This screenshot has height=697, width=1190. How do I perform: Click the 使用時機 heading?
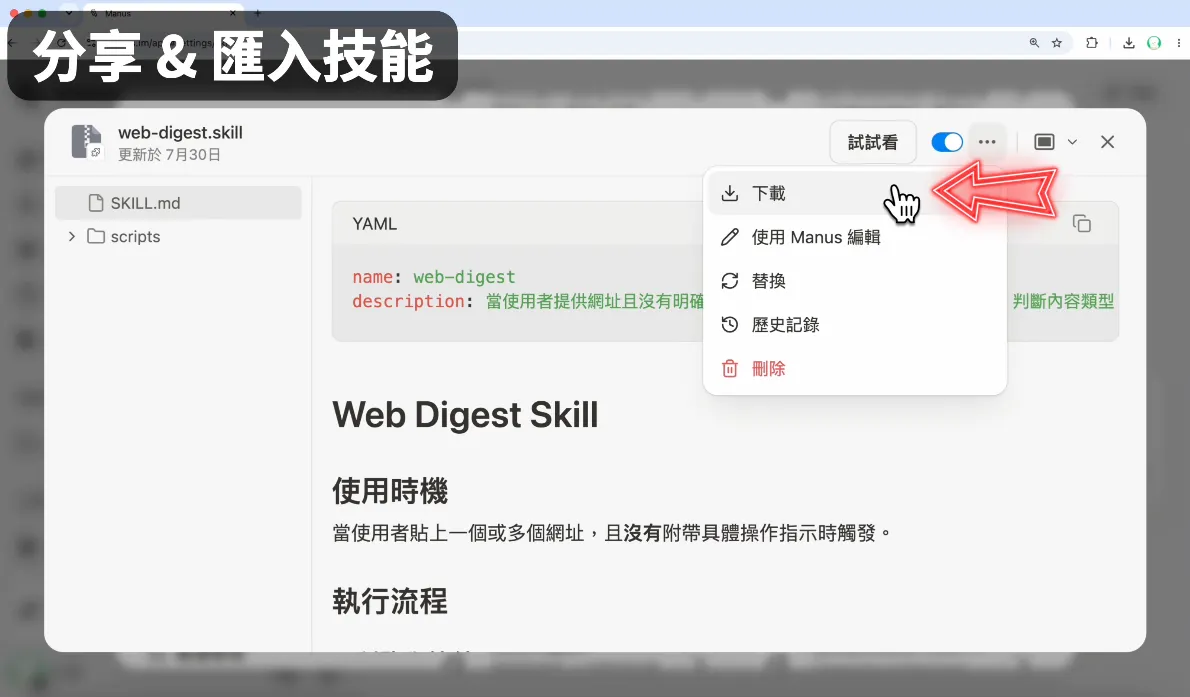390,491
